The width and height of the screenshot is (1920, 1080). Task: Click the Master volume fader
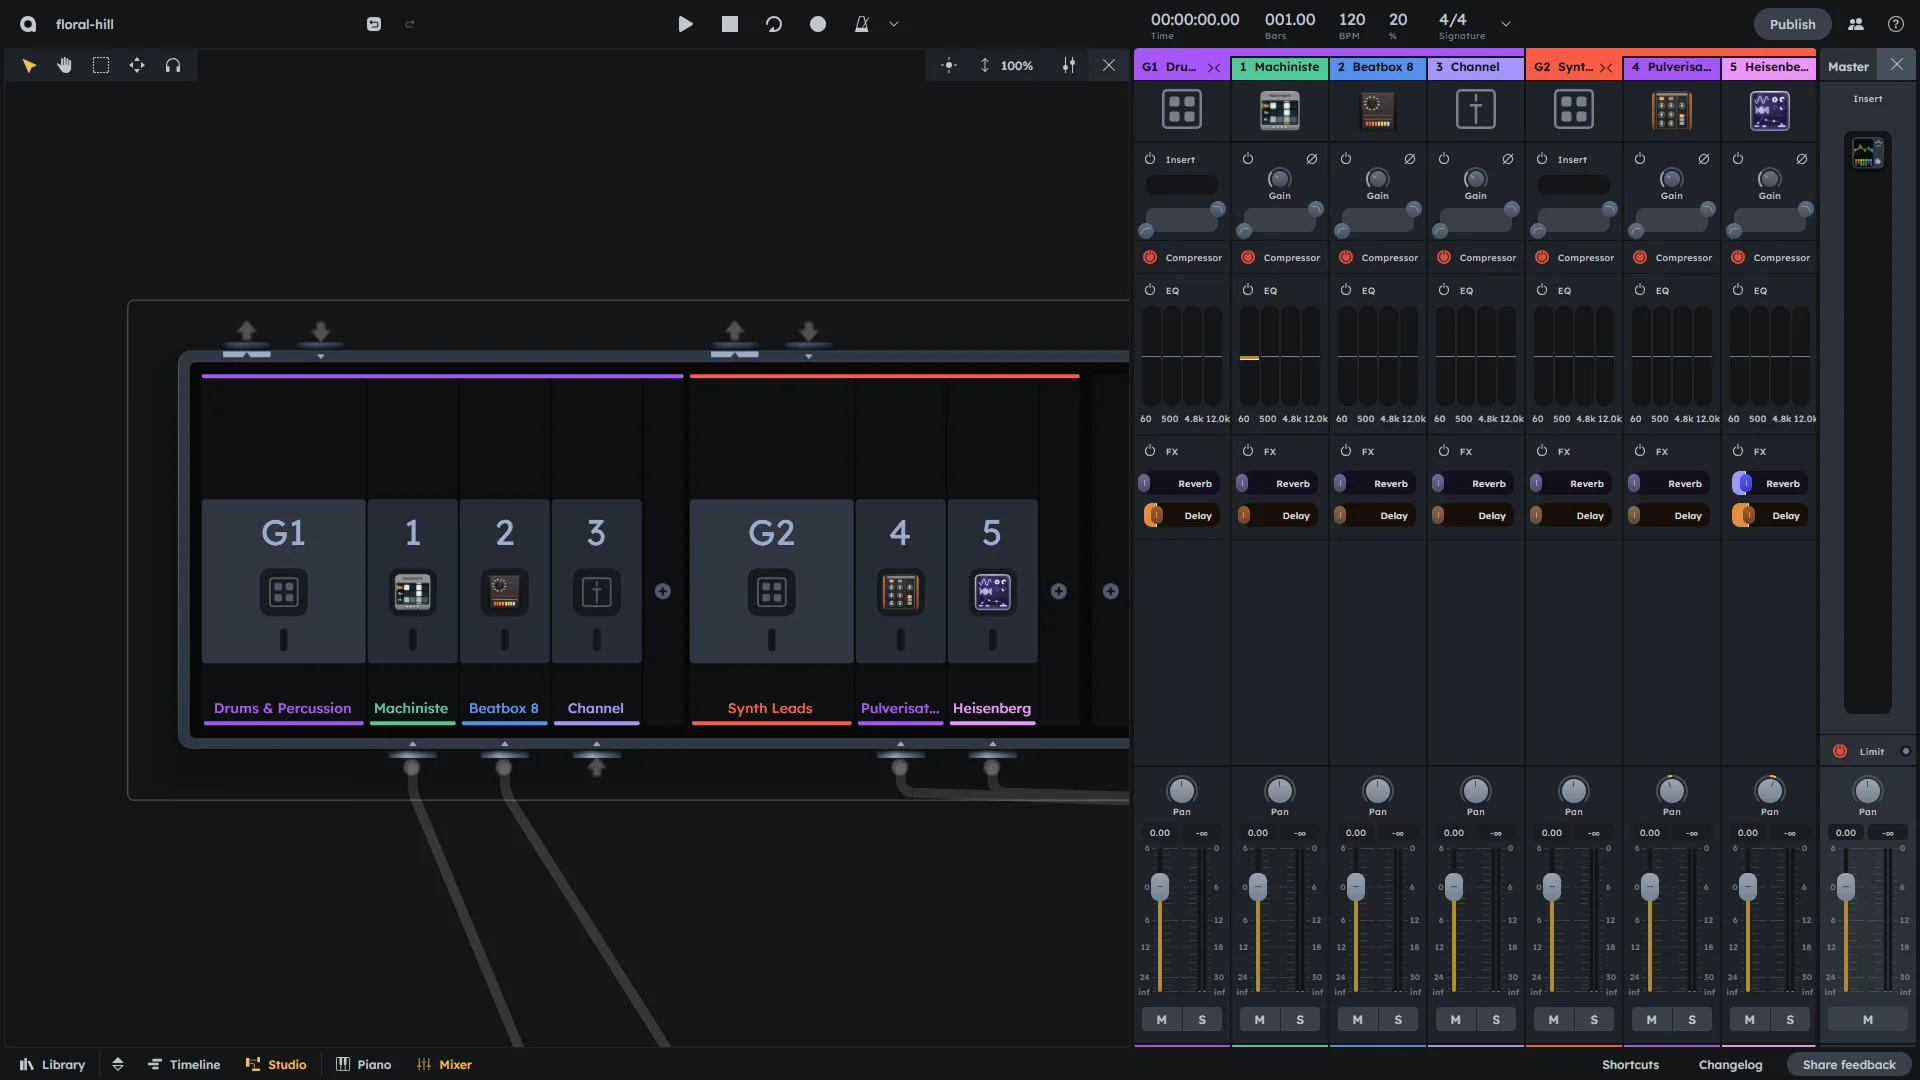pyautogui.click(x=1846, y=886)
